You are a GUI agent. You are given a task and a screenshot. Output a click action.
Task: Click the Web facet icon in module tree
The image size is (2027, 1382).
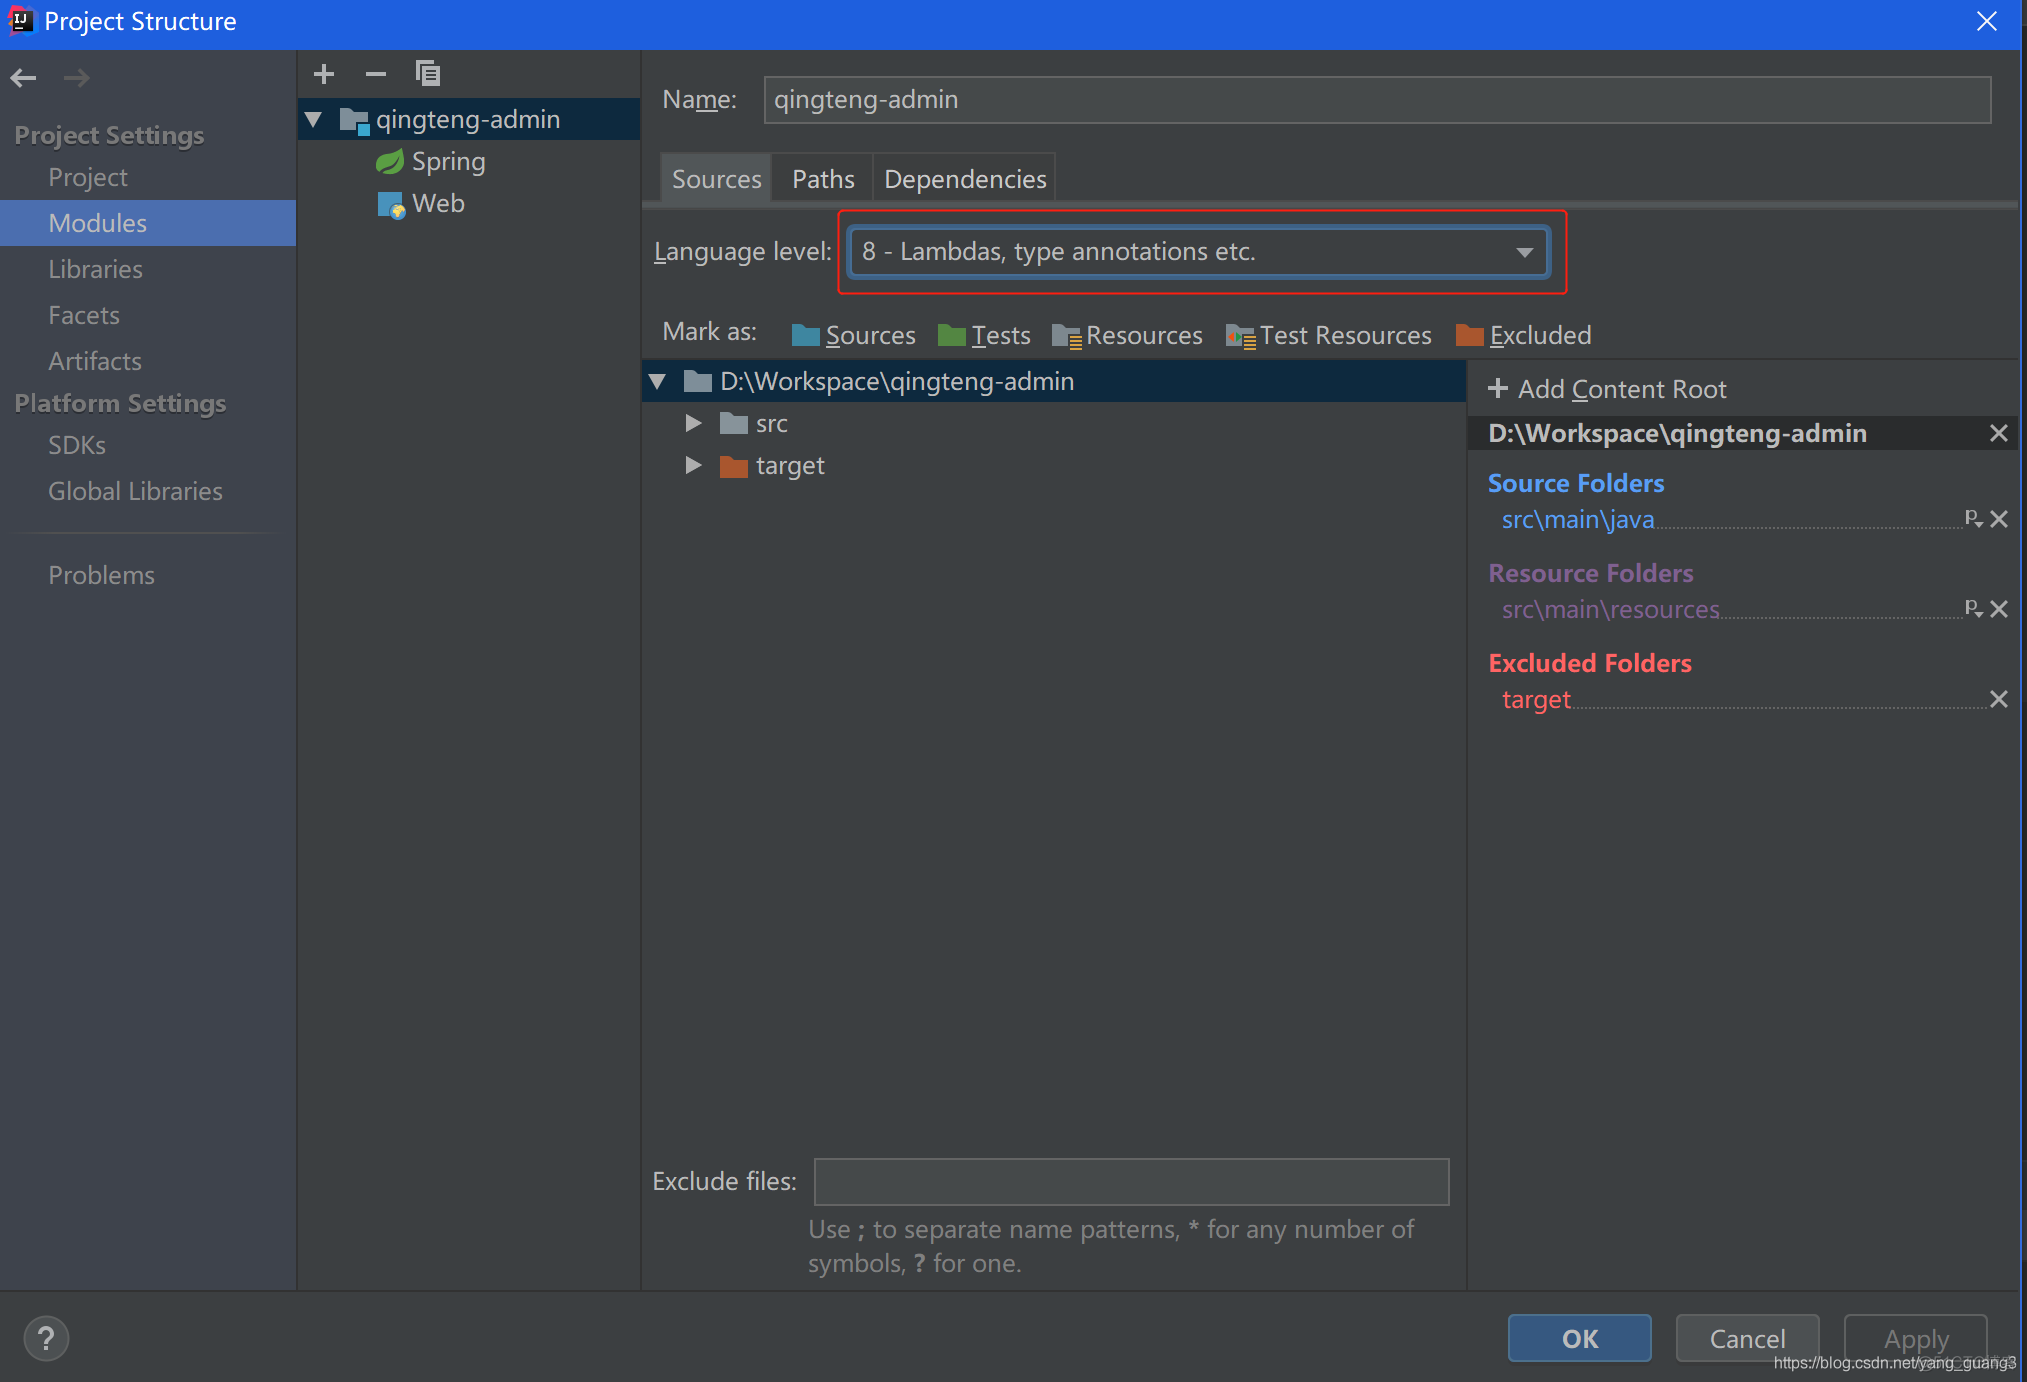coord(390,200)
